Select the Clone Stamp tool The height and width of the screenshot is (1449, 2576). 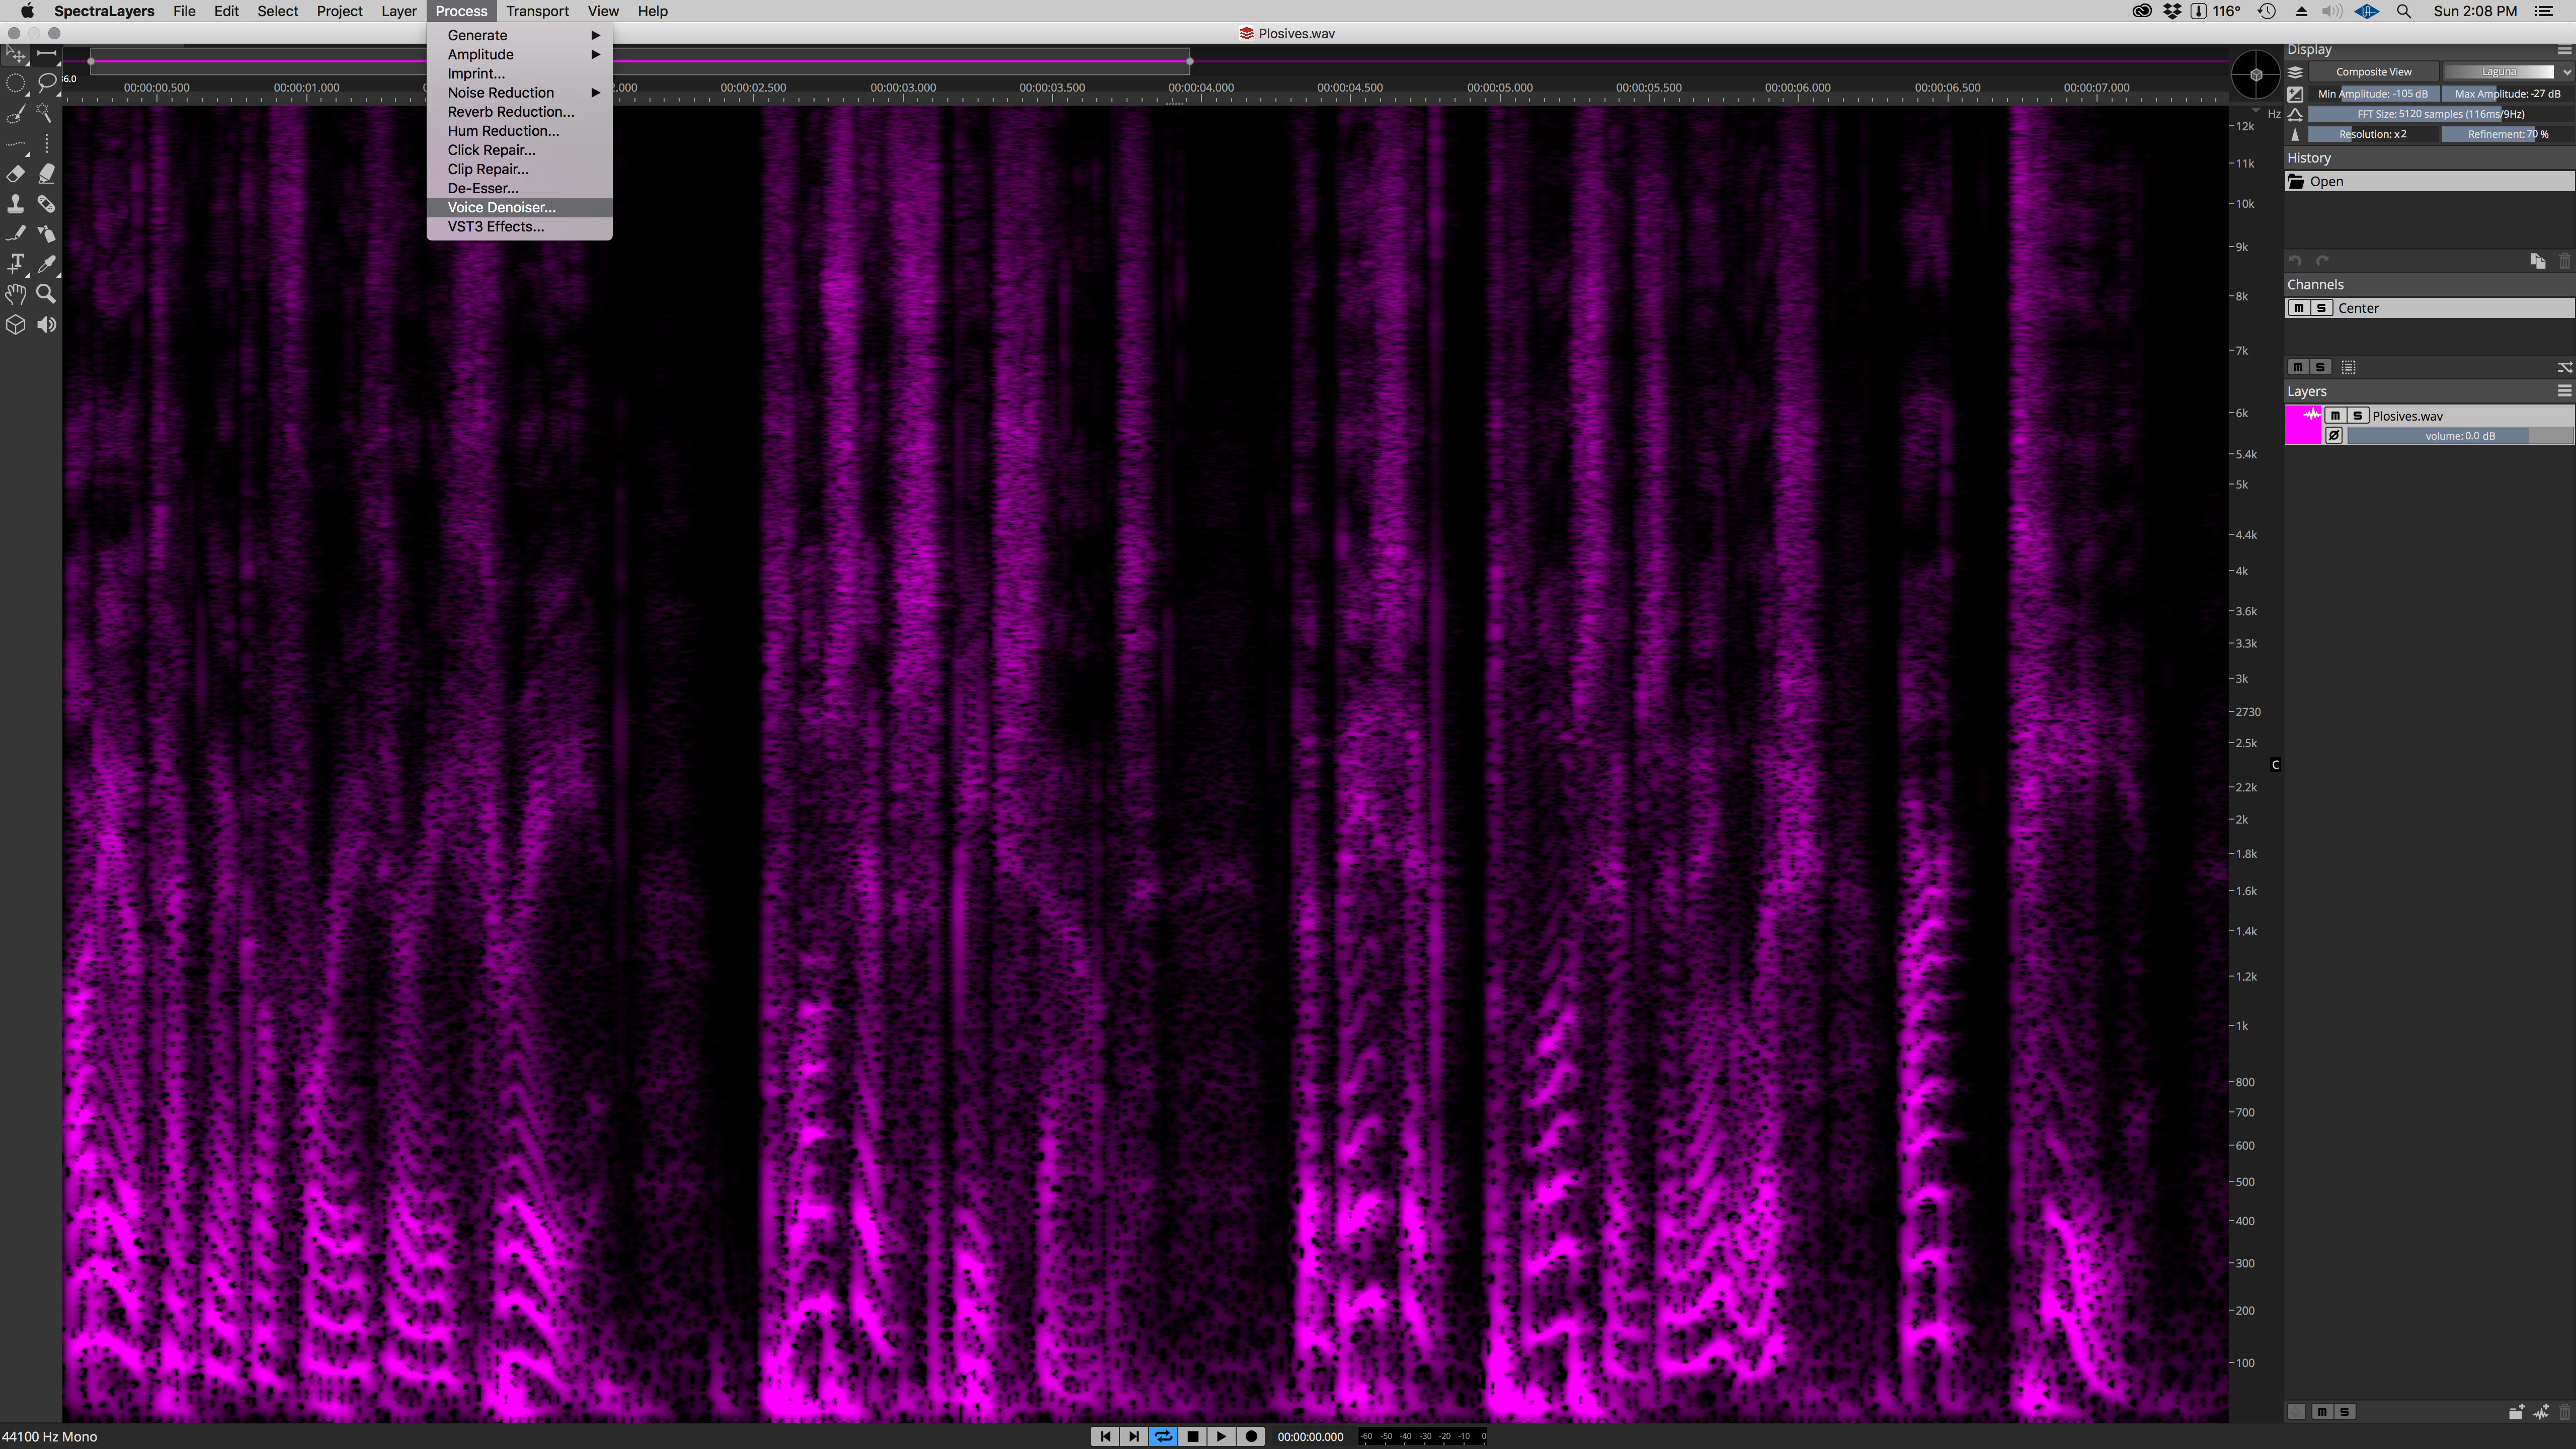point(15,204)
